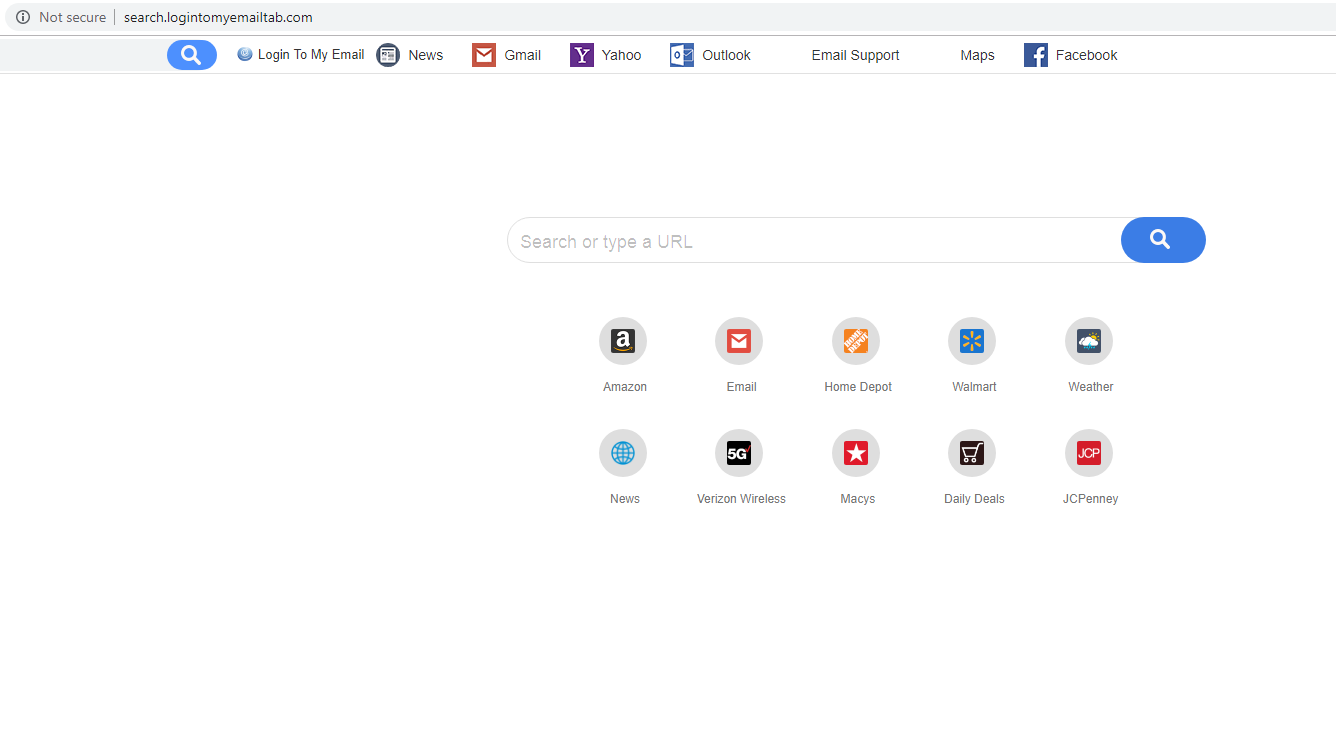Open the Macys star shortcut icon
The height and width of the screenshot is (752, 1336).
[x=856, y=453]
